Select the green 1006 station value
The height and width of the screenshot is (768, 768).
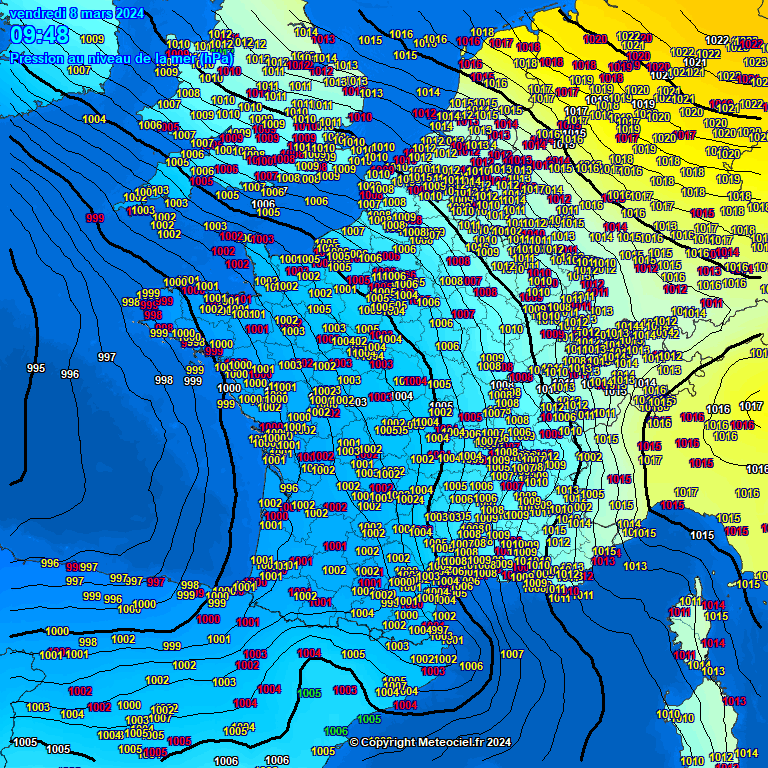point(336,731)
